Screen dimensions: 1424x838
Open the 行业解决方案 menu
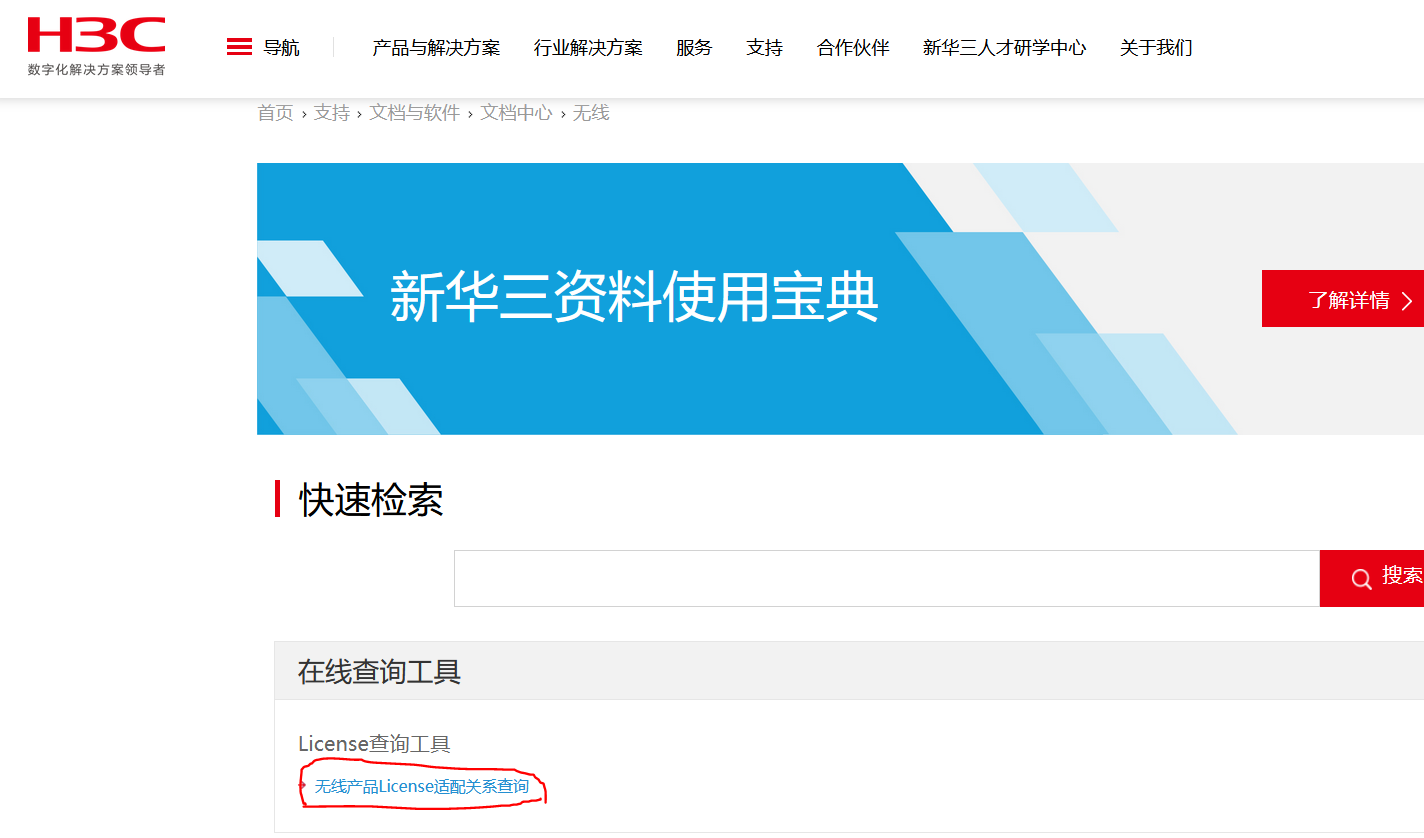(x=588, y=47)
